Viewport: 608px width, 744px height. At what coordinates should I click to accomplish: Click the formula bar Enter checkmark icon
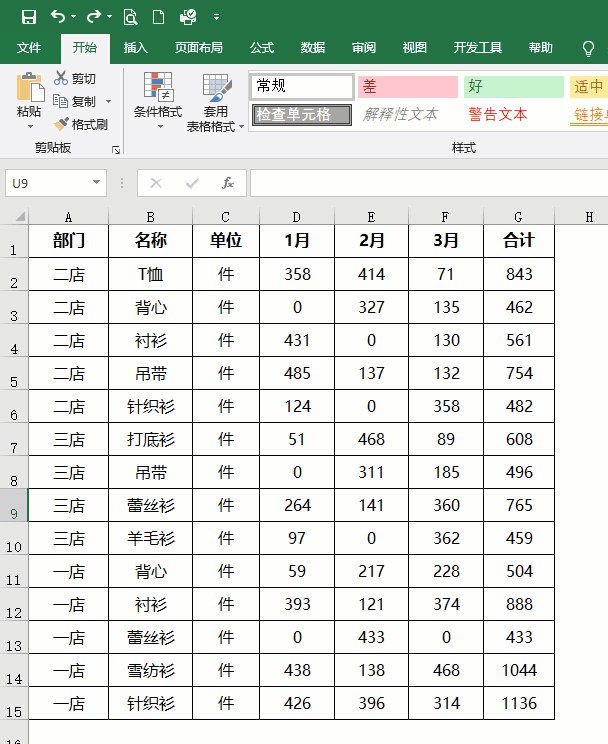[192, 183]
